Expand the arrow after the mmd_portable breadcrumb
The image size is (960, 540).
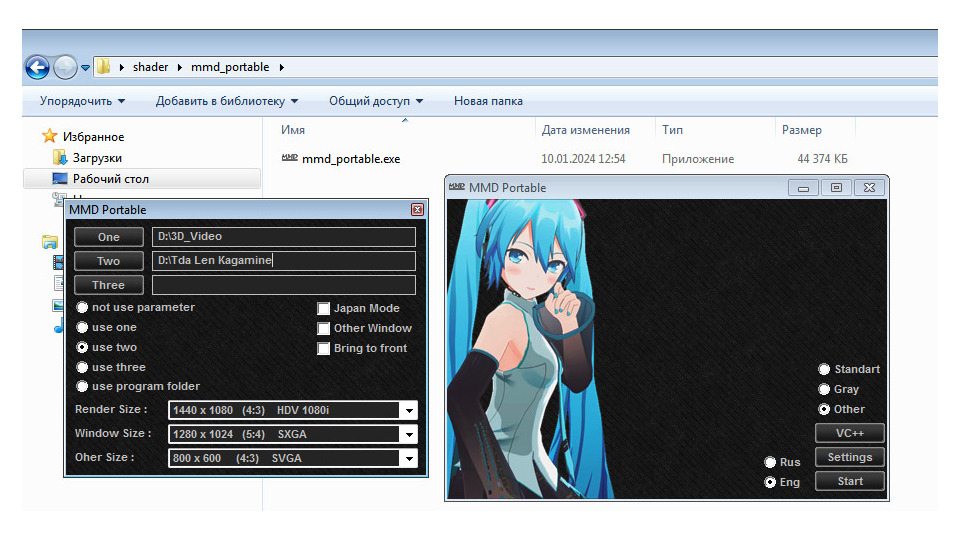pos(282,67)
